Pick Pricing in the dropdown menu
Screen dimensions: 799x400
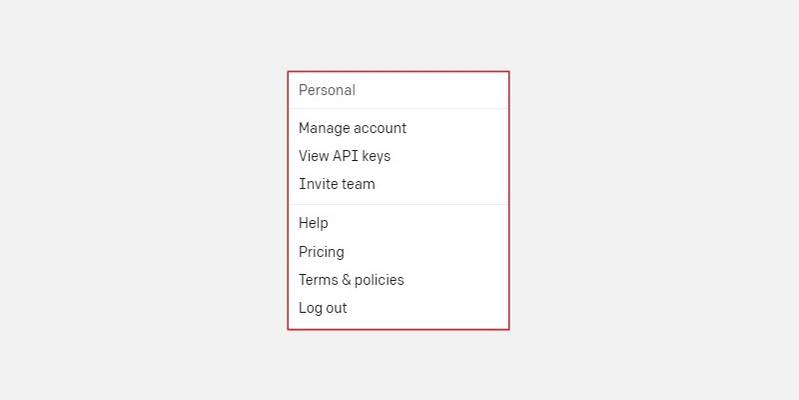tap(321, 252)
